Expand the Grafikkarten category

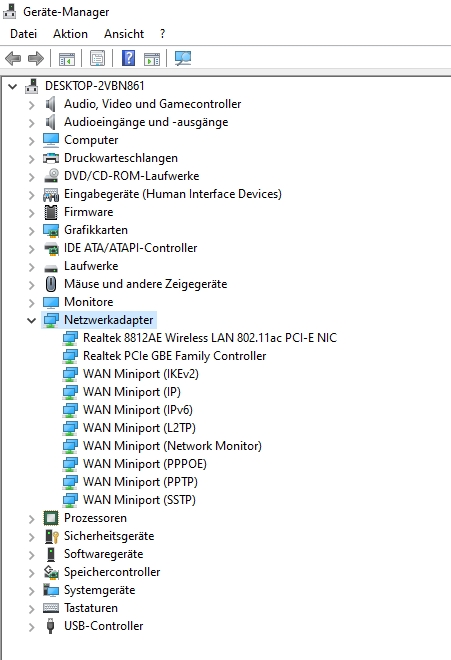coord(31,231)
